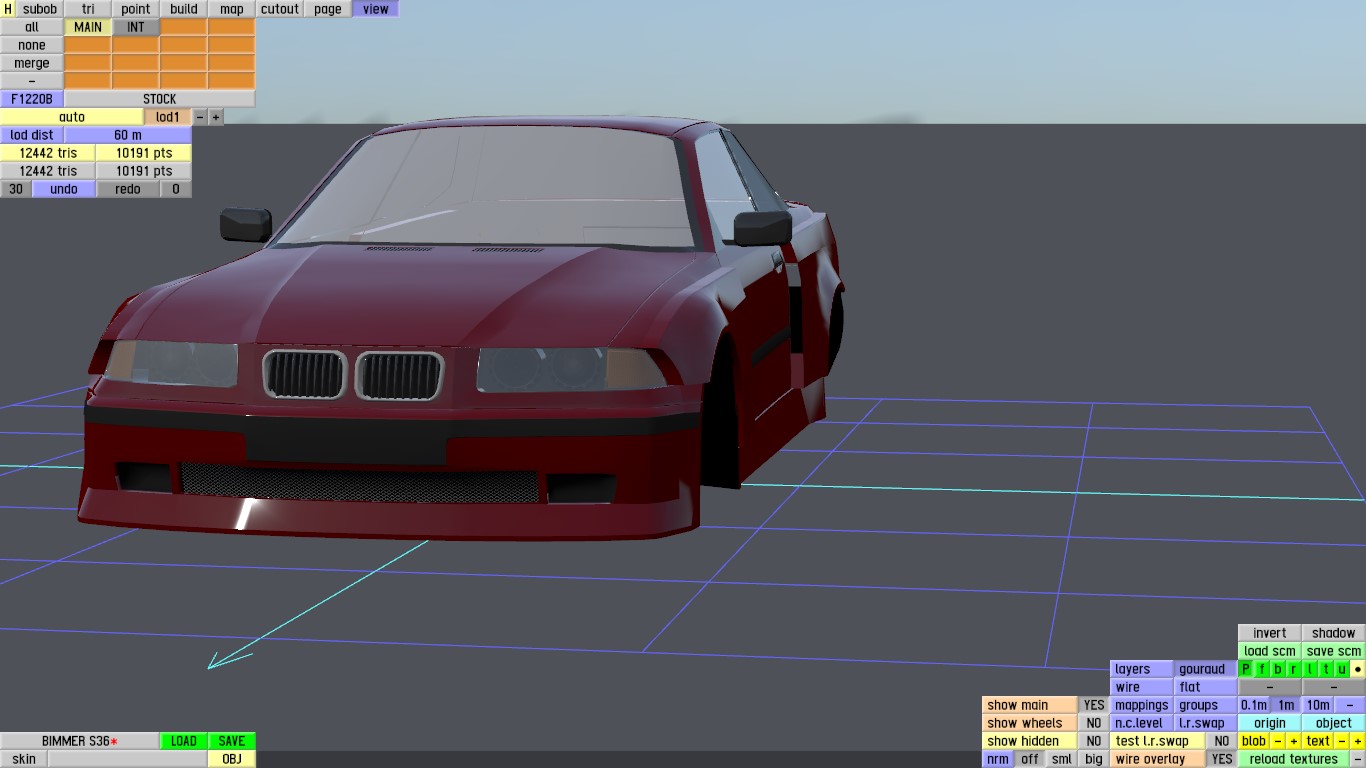Image resolution: width=1366 pixels, height=768 pixels.
Task: Click the undo button
Action: click(64, 189)
